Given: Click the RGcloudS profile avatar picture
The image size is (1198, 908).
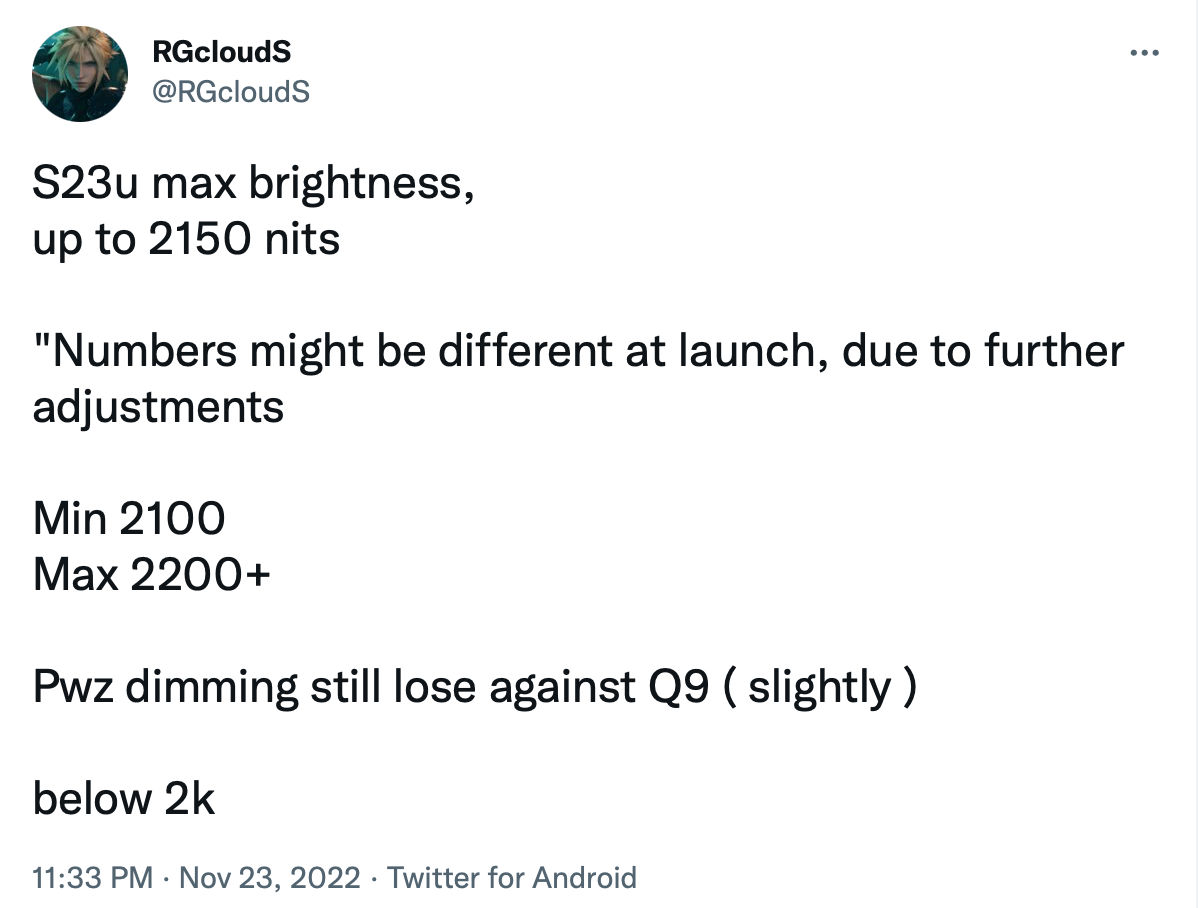Looking at the screenshot, I should click(x=79, y=73).
